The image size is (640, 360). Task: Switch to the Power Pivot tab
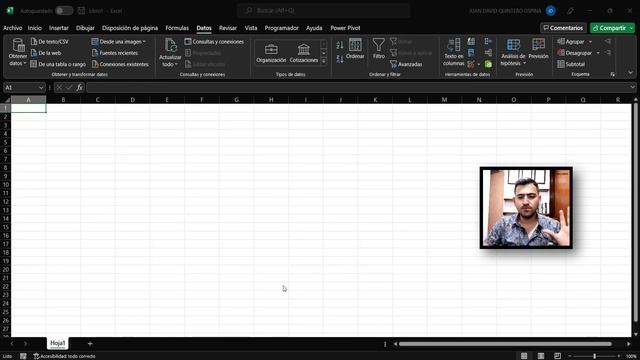pos(345,28)
